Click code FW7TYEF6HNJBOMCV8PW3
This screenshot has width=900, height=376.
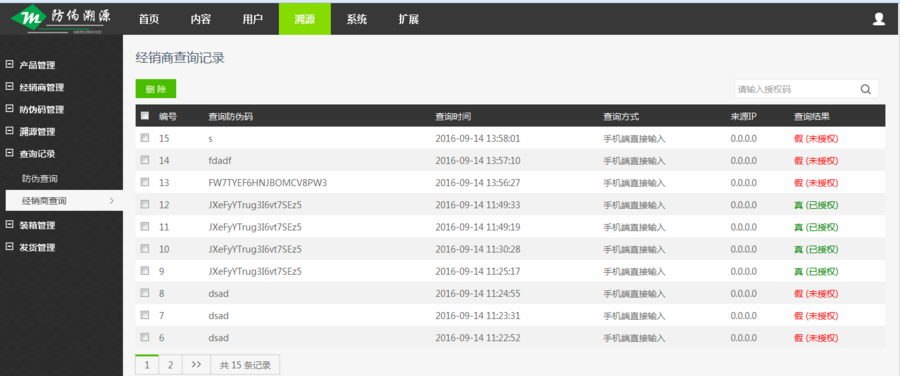(x=267, y=183)
